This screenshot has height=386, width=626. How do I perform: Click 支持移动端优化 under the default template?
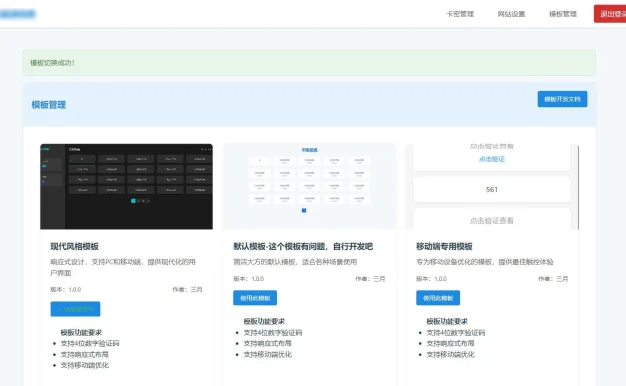(x=267, y=354)
